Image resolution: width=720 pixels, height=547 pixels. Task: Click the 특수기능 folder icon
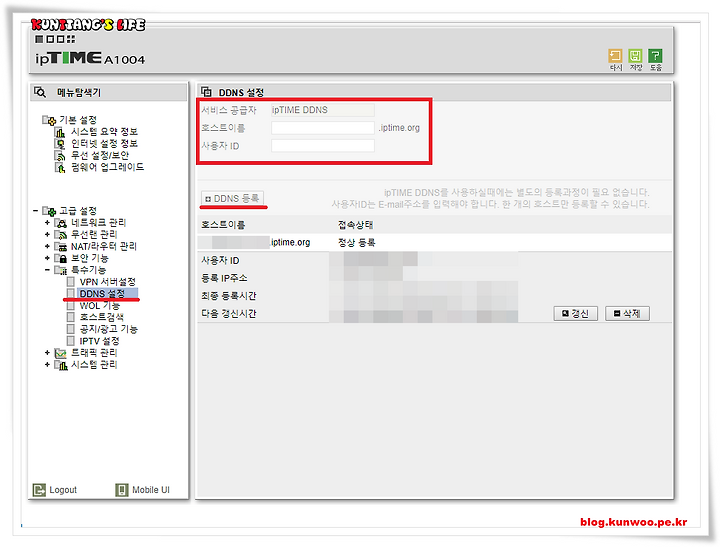tap(61, 270)
